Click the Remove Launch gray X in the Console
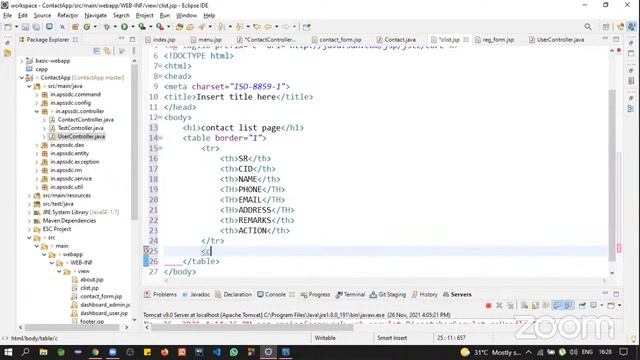This screenshot has height=360, width=640. tap(499, 305)
